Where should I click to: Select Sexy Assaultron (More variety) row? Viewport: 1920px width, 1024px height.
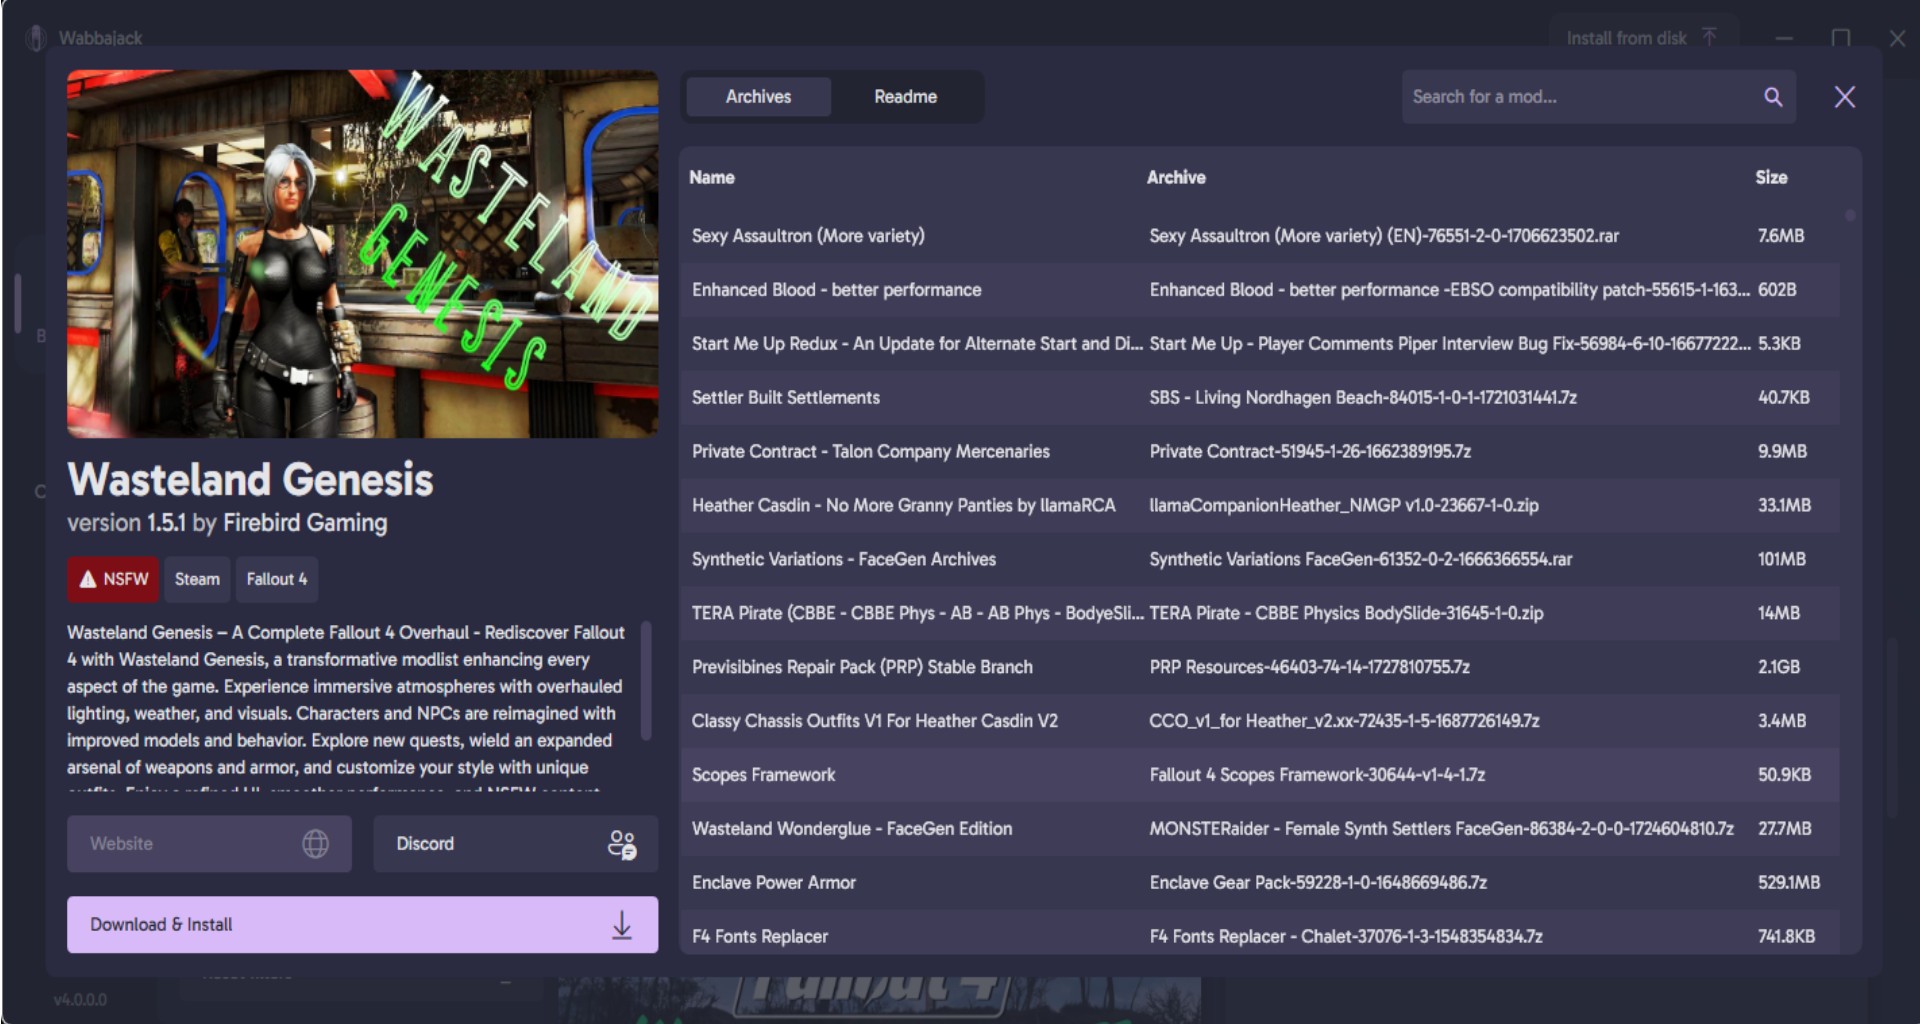1260,236
